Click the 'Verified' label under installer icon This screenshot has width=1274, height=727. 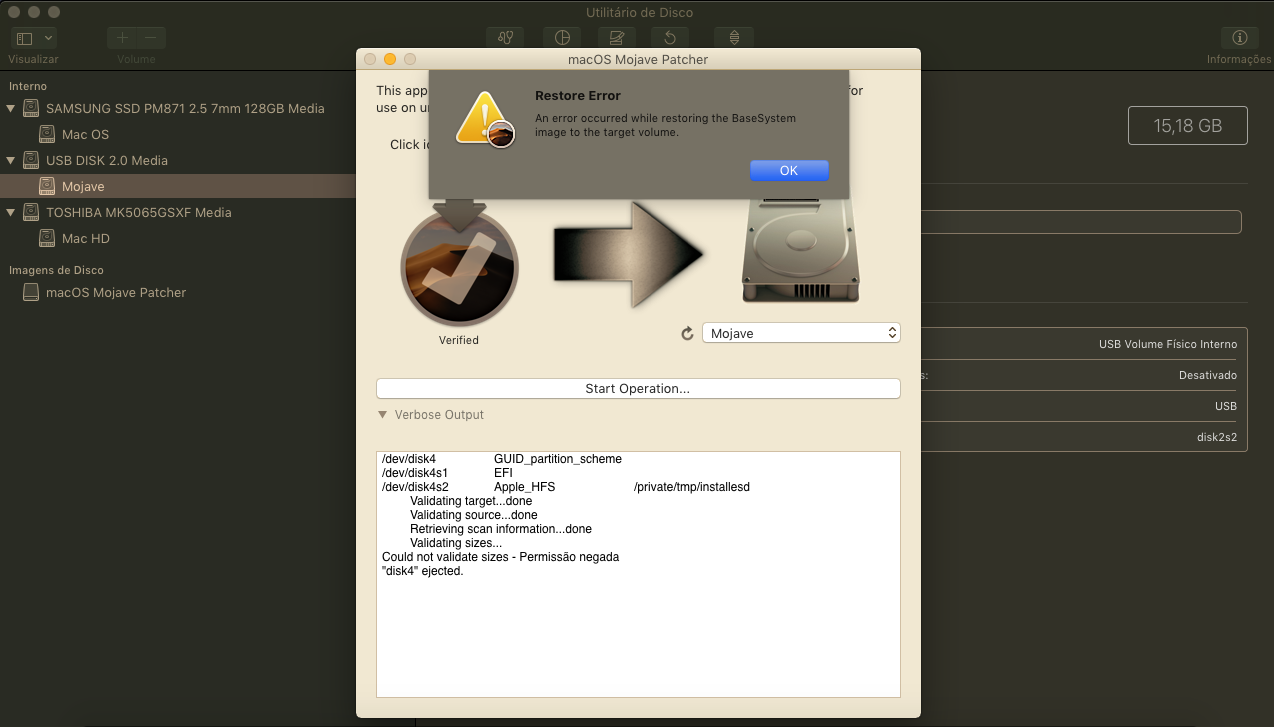pos(459,340)
